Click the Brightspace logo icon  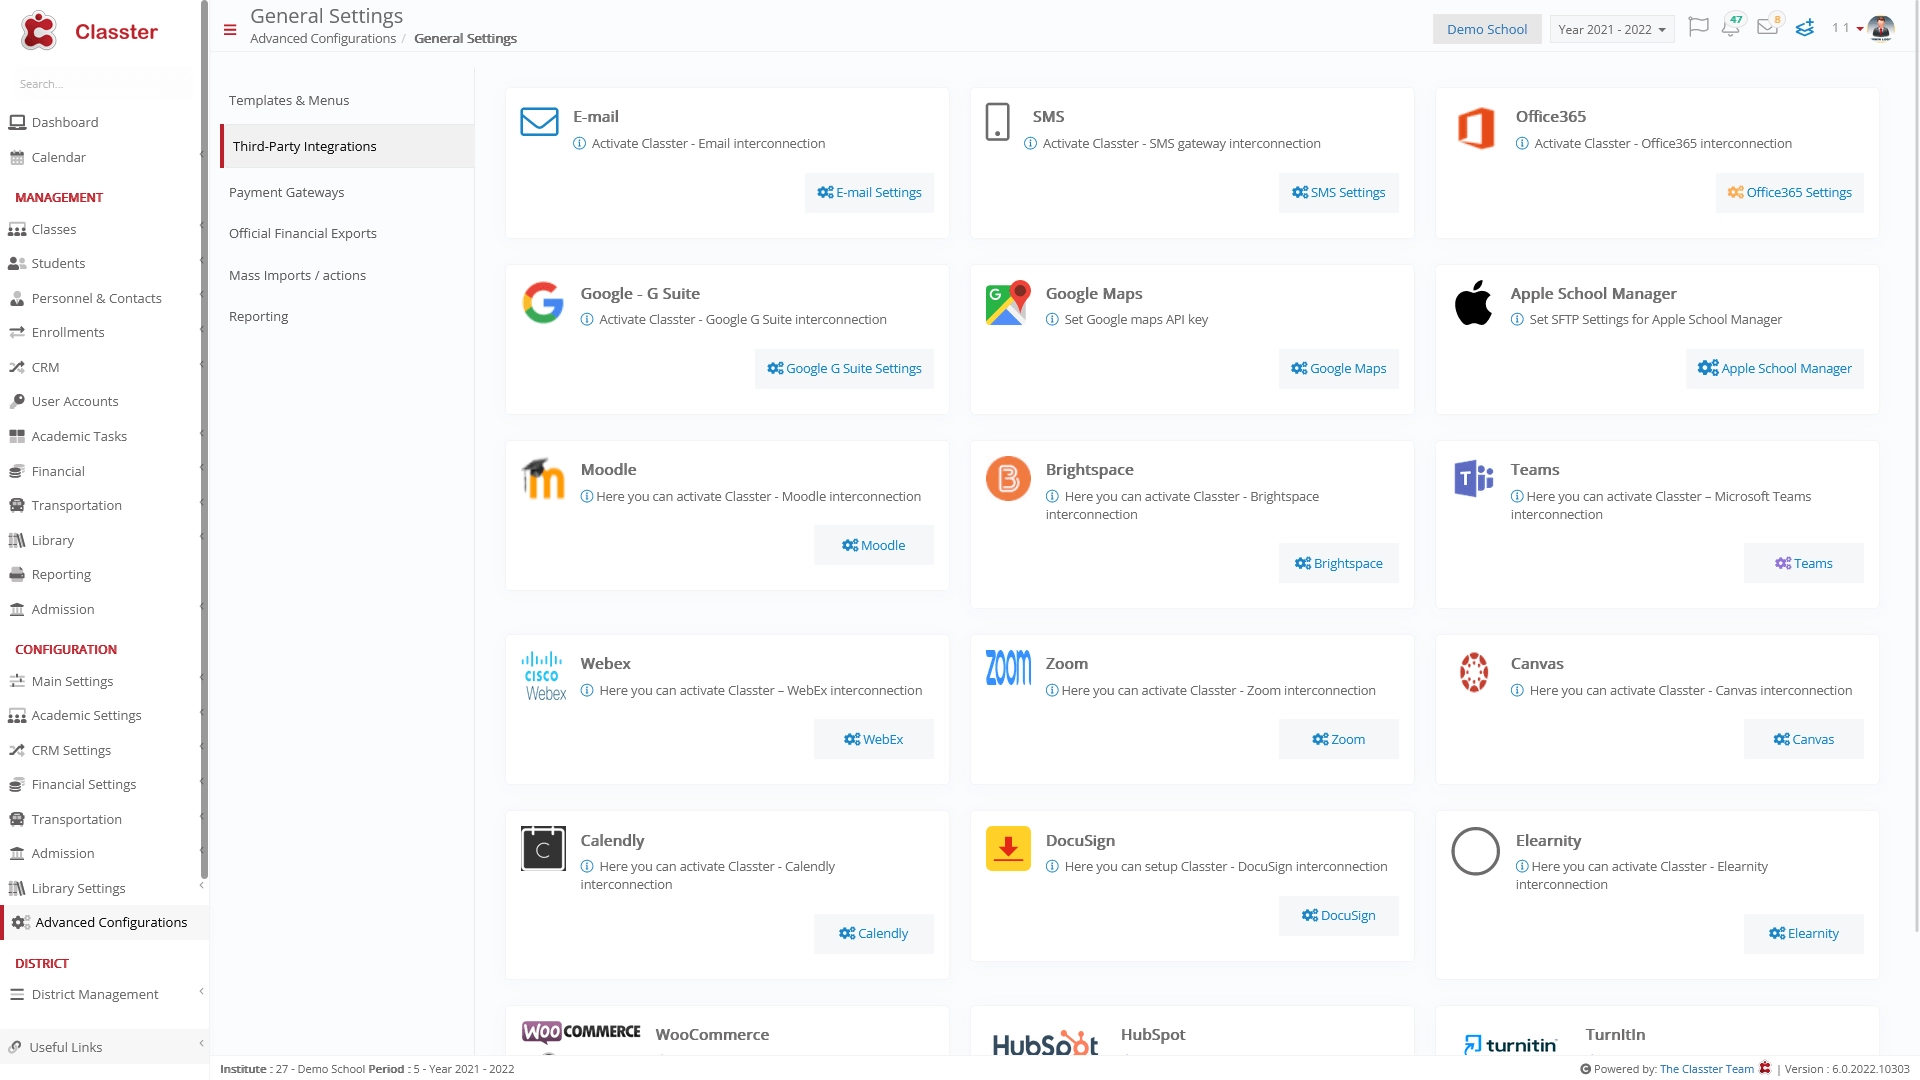[x=1008, y=479]
